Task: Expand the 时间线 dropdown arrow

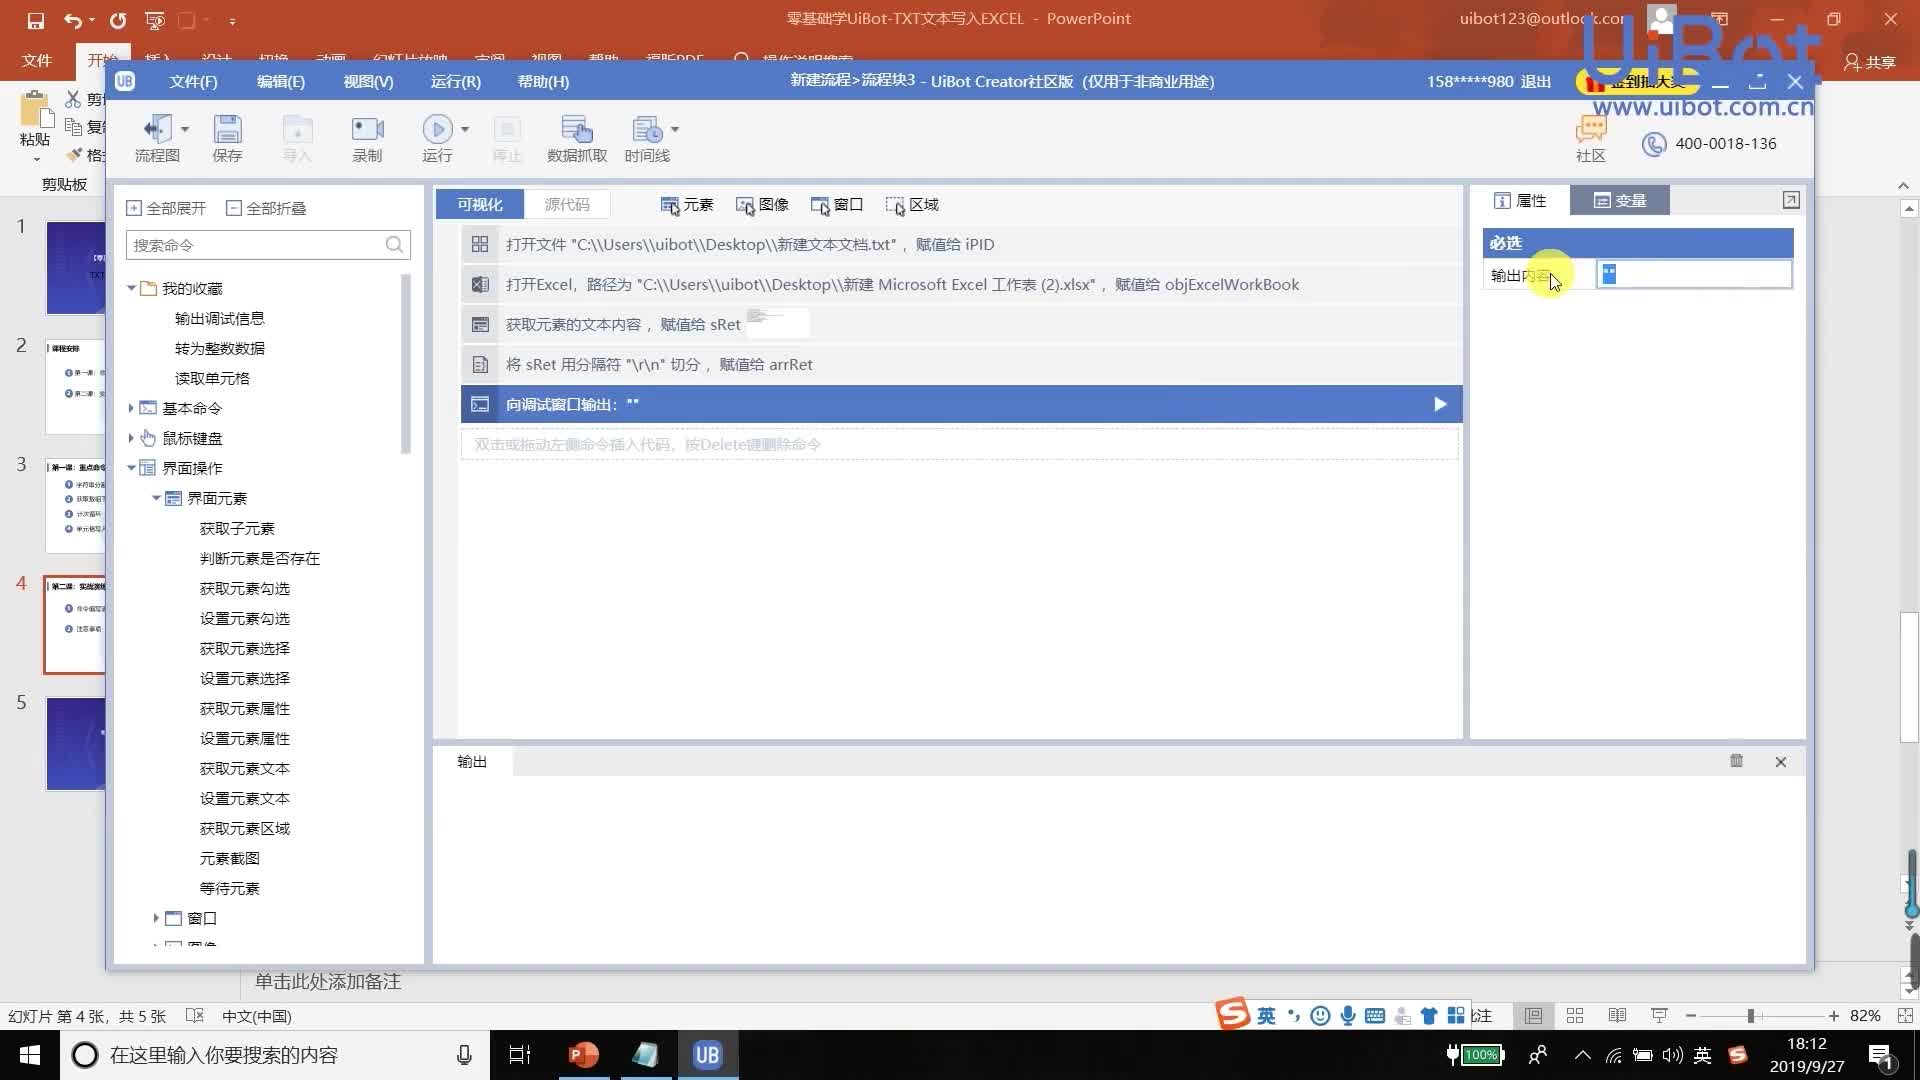Action: click(x=674, y=128)
